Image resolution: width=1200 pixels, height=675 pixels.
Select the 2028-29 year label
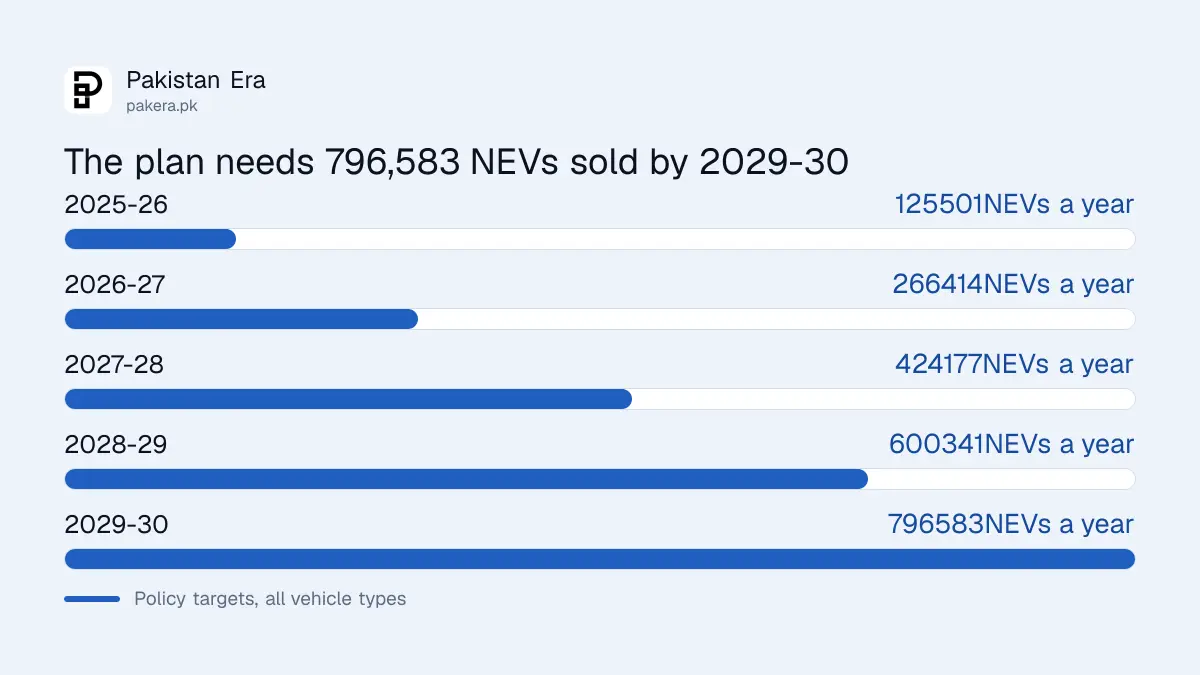click(x=116, y=445)
